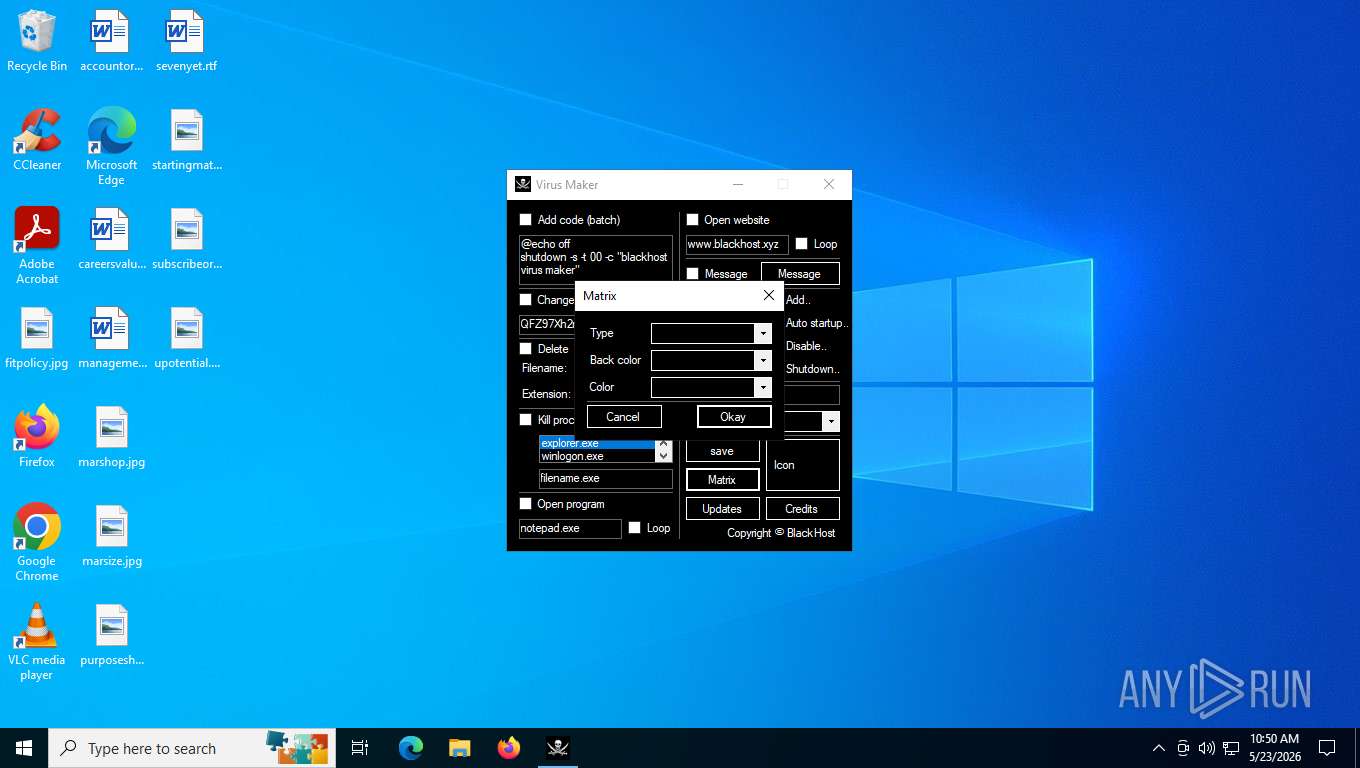Select marshop.jpg desktop file
Viewport: 1360px width, 768px height.
(111, 437)
